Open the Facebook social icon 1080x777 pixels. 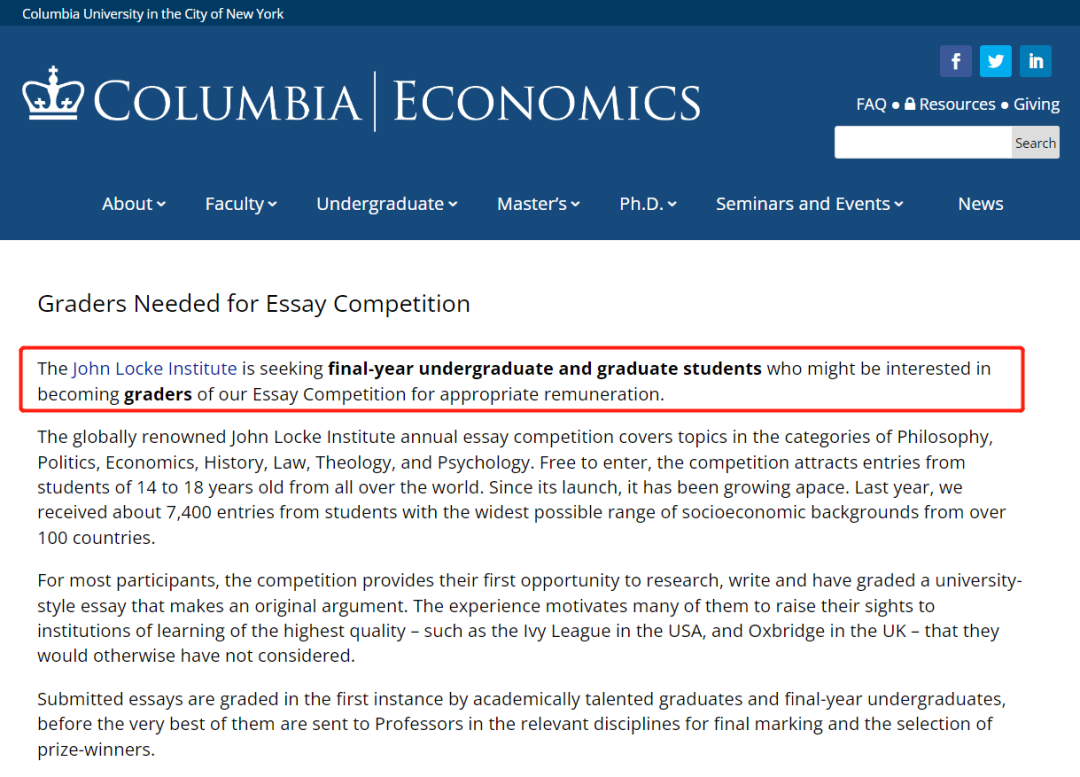tap(955, 61)
